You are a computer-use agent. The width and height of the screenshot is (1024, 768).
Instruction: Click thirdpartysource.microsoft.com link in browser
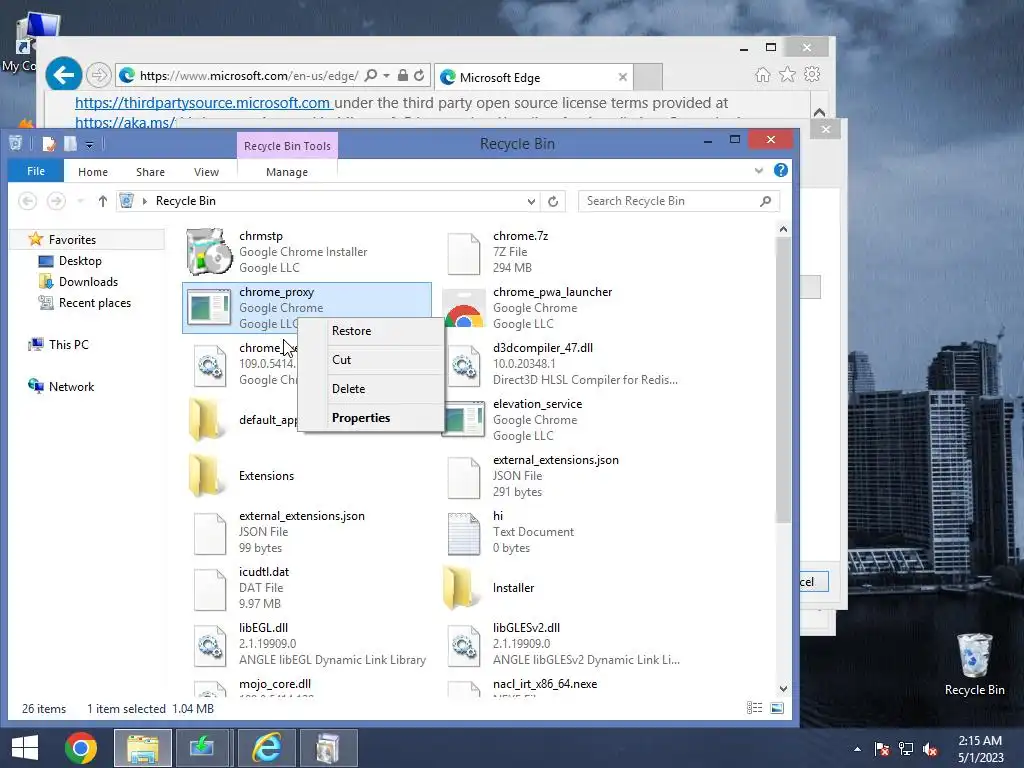click(x=203, y=103)
